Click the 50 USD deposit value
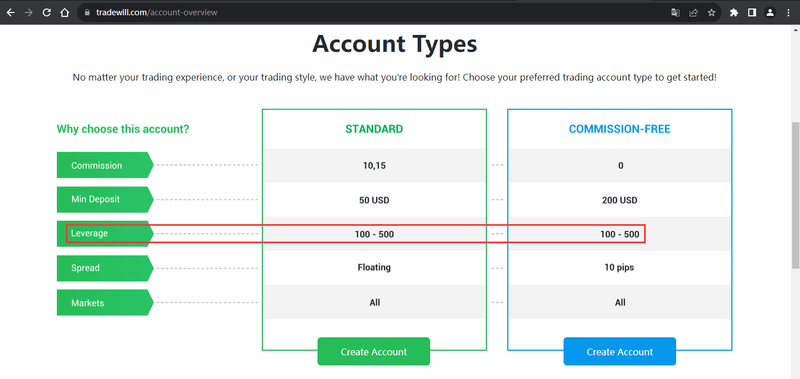The image size is (800, 379). tap(374, 200)
